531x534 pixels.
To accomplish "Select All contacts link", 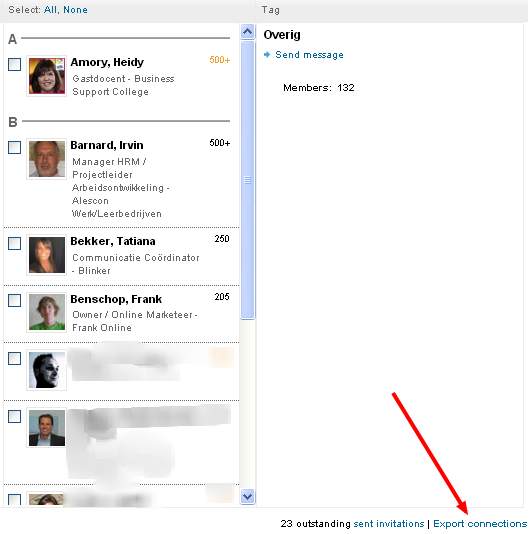I will [50, 10].
